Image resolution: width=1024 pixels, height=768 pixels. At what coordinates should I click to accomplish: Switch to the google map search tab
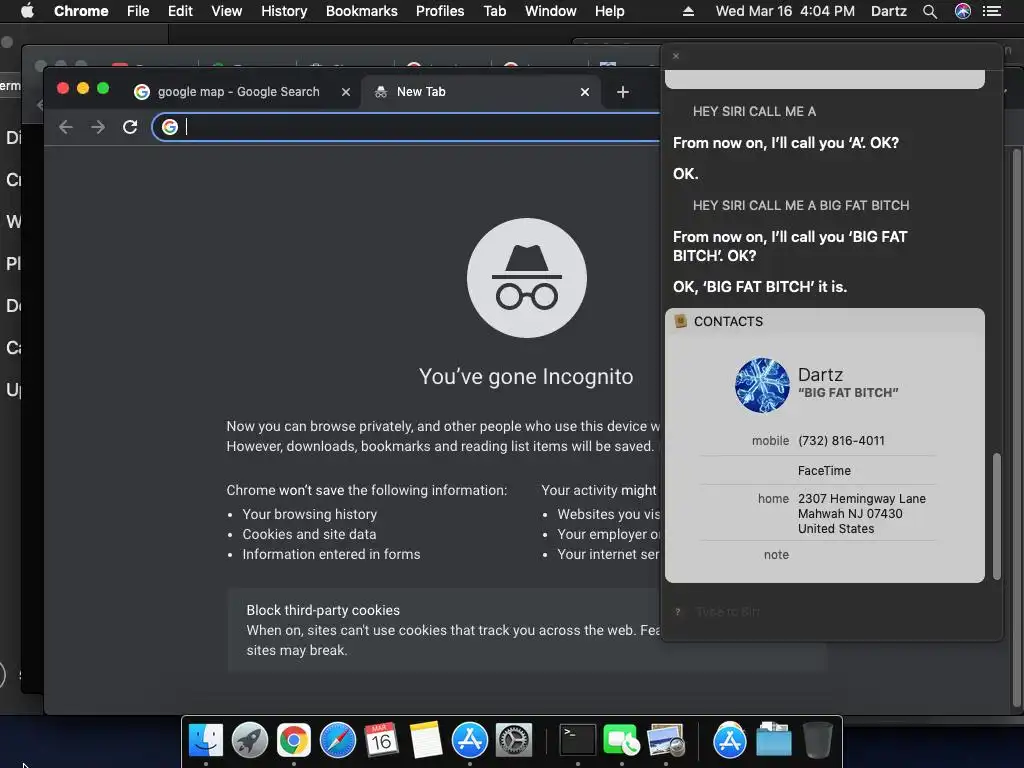click(238, 91)
